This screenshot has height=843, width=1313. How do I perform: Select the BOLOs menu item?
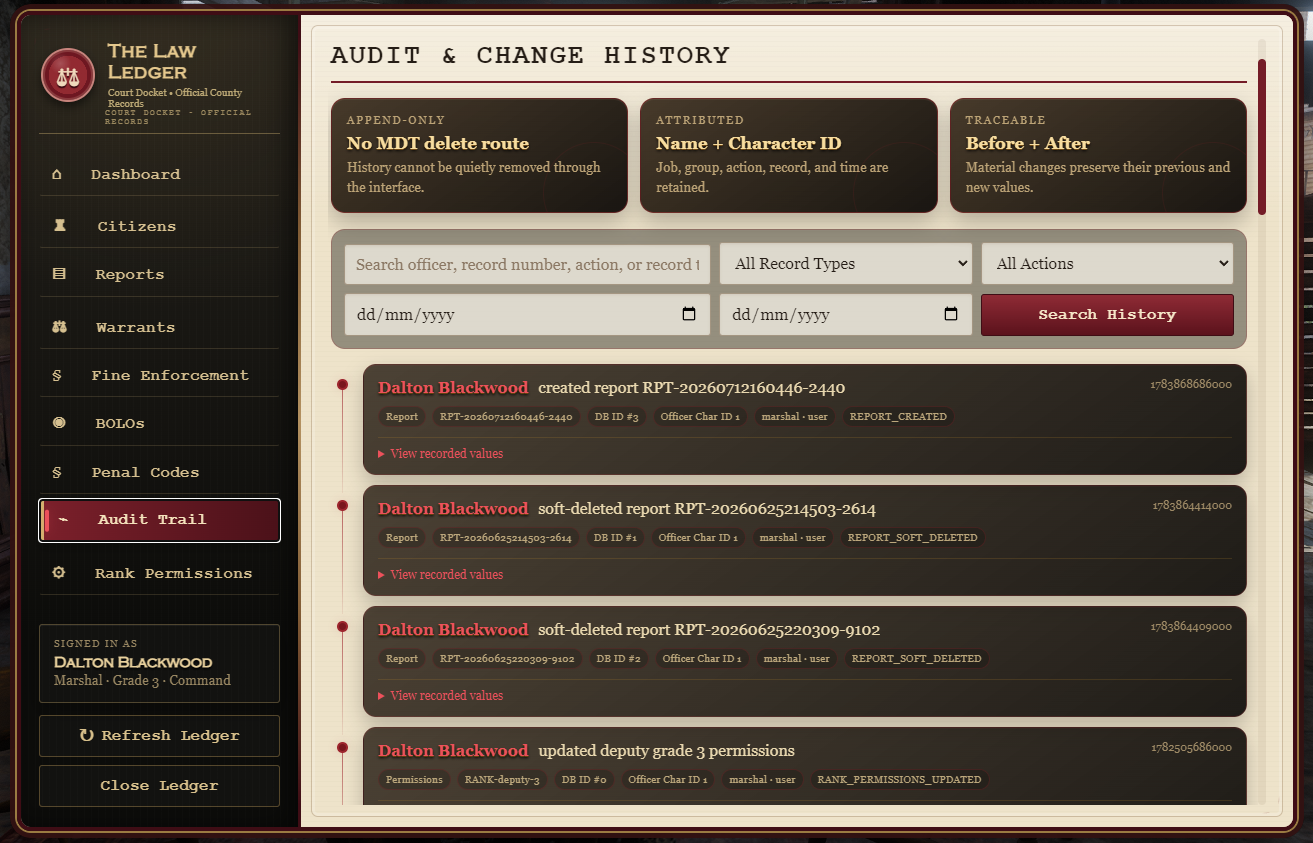tap(159, 423)
